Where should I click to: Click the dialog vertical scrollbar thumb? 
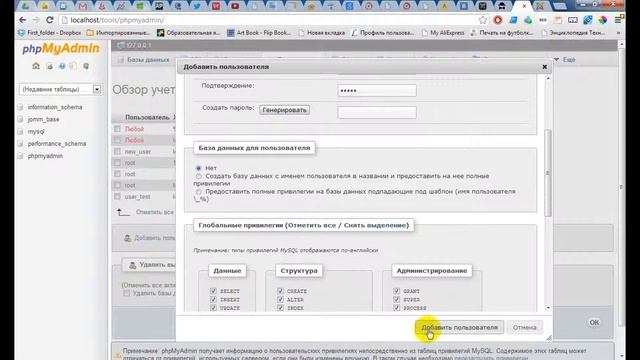click(x=548, y=173)
